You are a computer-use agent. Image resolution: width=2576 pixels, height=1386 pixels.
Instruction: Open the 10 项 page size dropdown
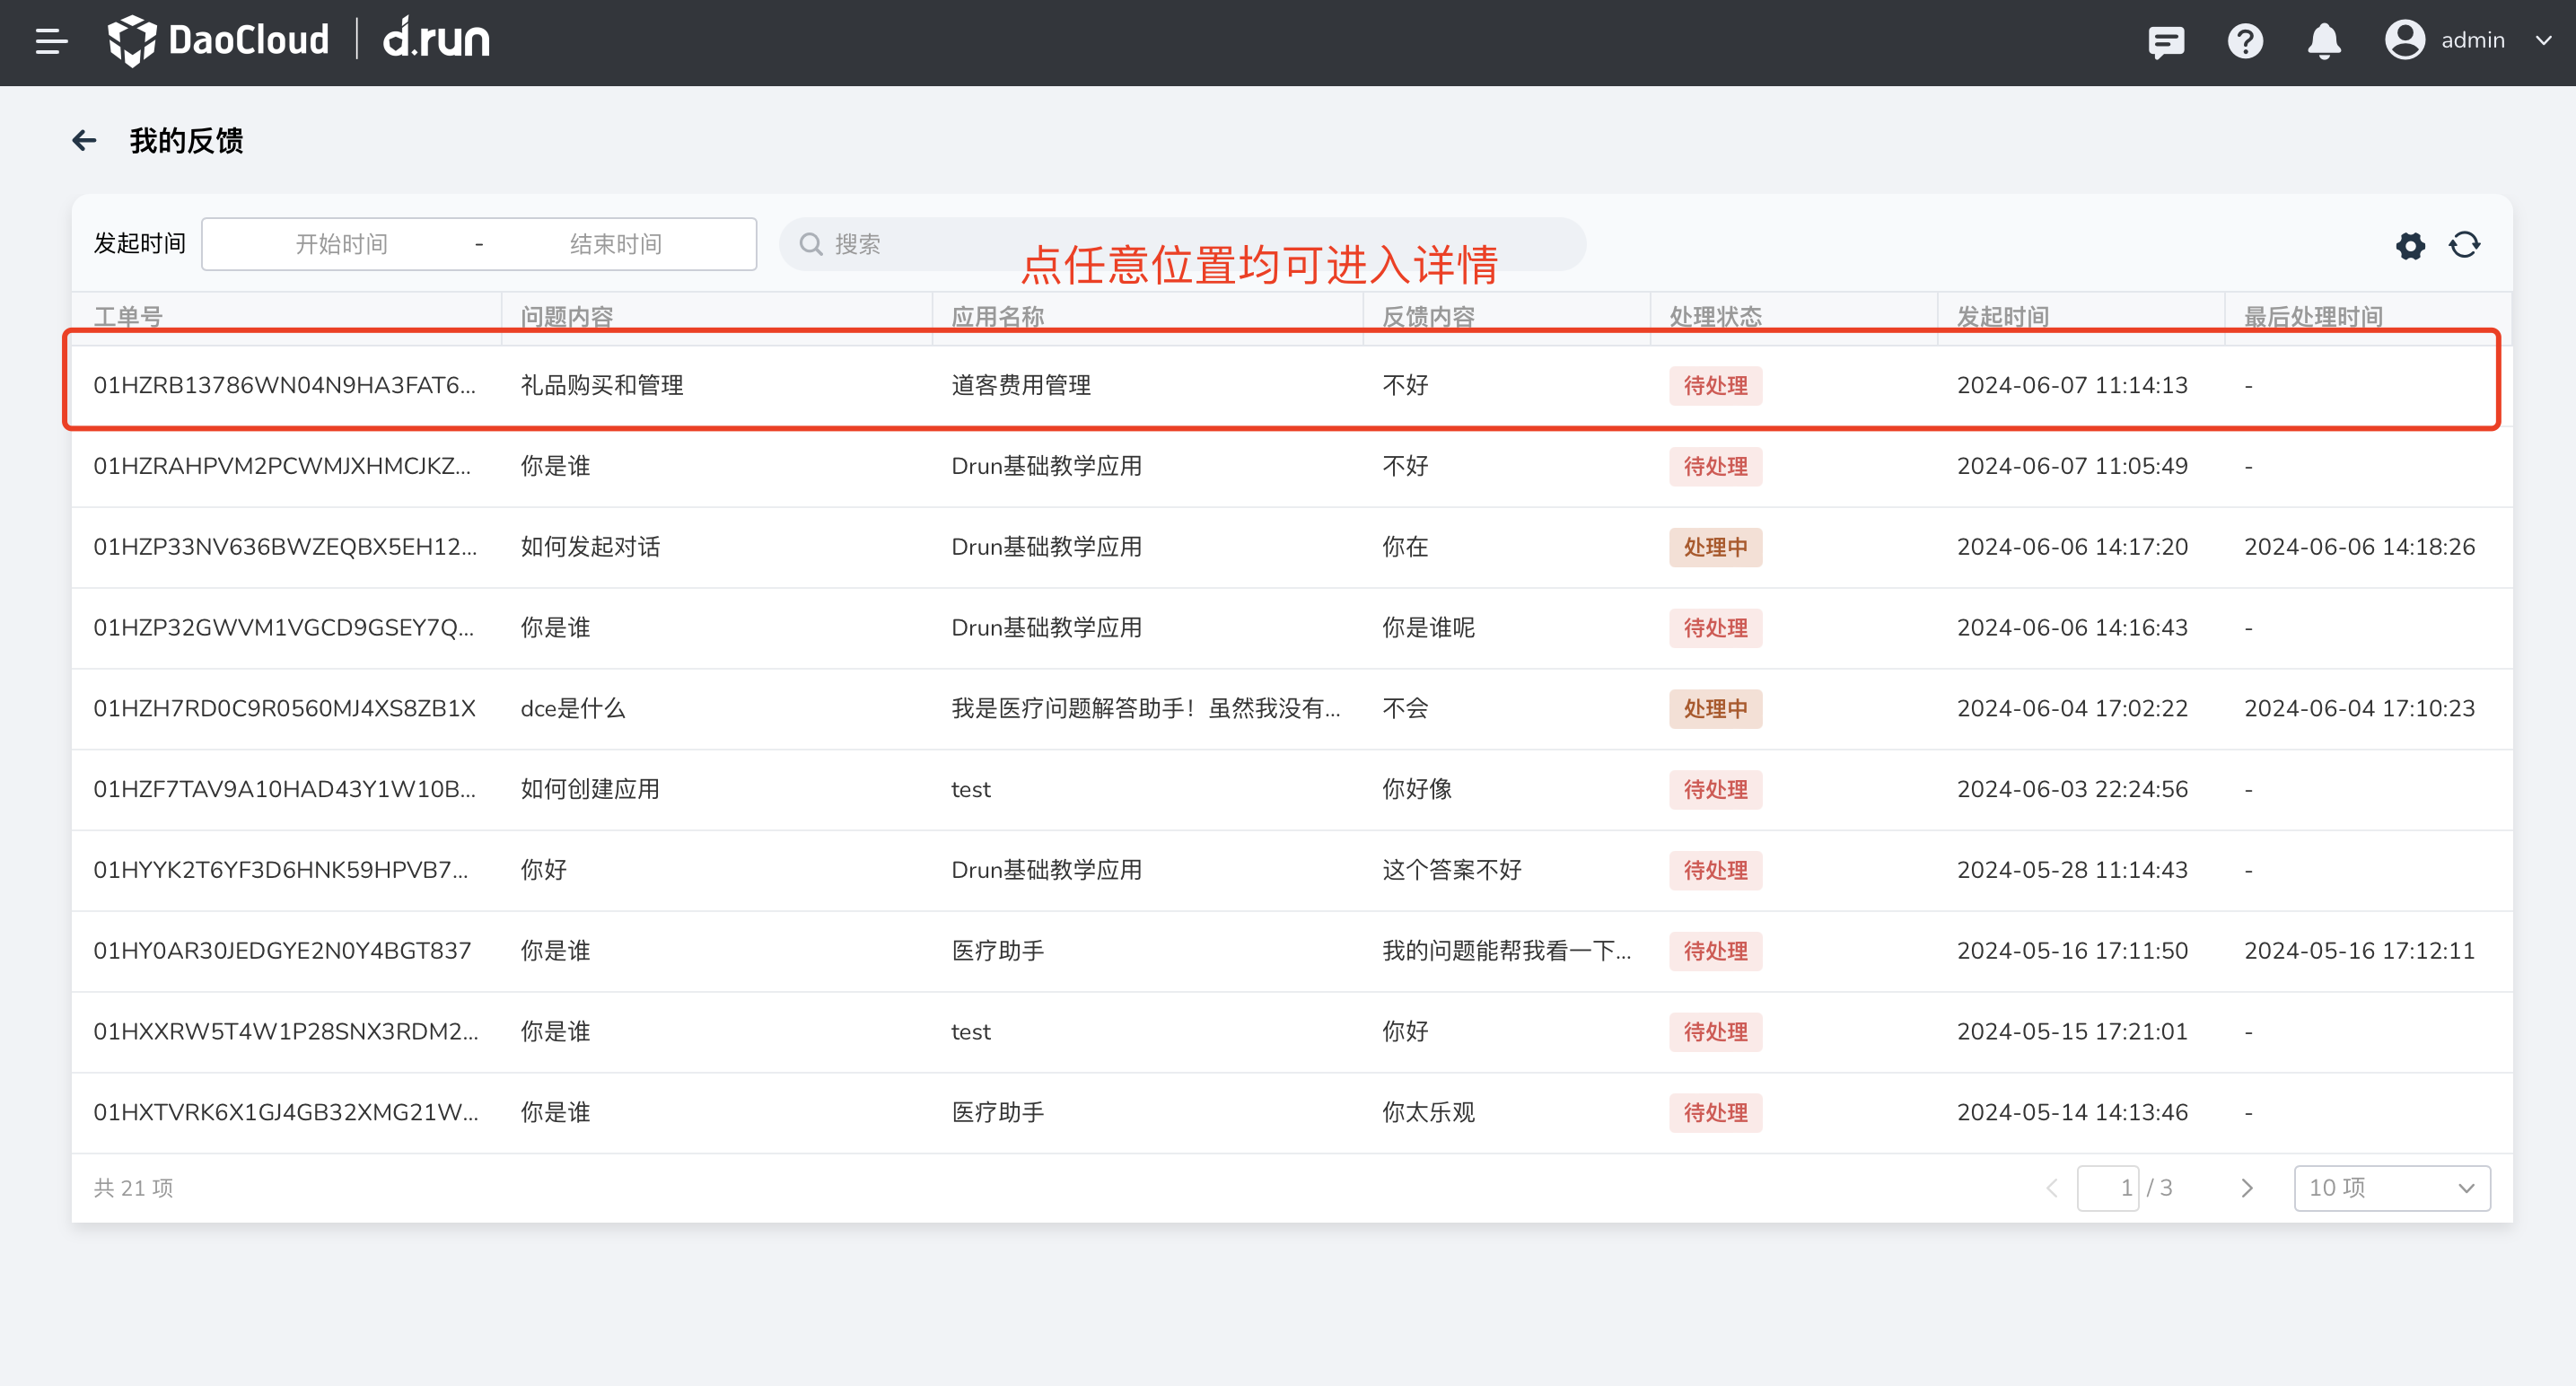pos(2392,1188)
